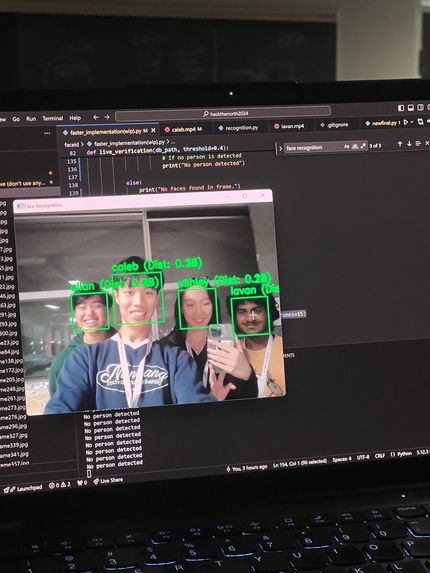
Task: Toggle primary side bar layout icon
Action: pyautogui.click(x=401, y=108)
